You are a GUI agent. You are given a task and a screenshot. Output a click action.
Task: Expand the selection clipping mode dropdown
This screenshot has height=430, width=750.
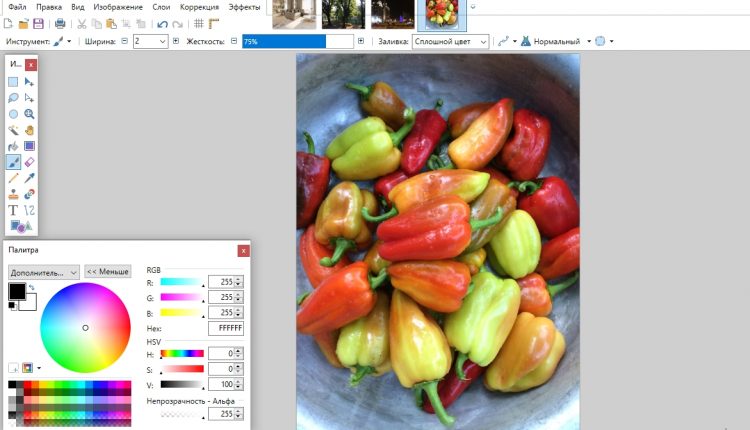611,42
